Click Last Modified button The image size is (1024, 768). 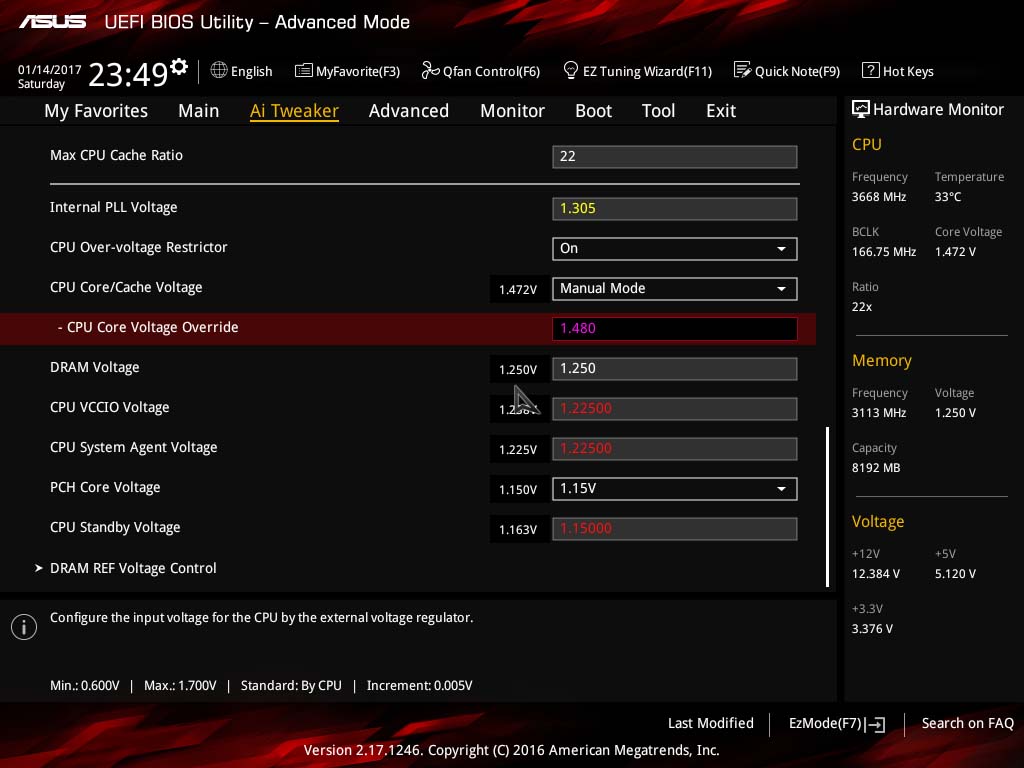[x=711, y=723]
